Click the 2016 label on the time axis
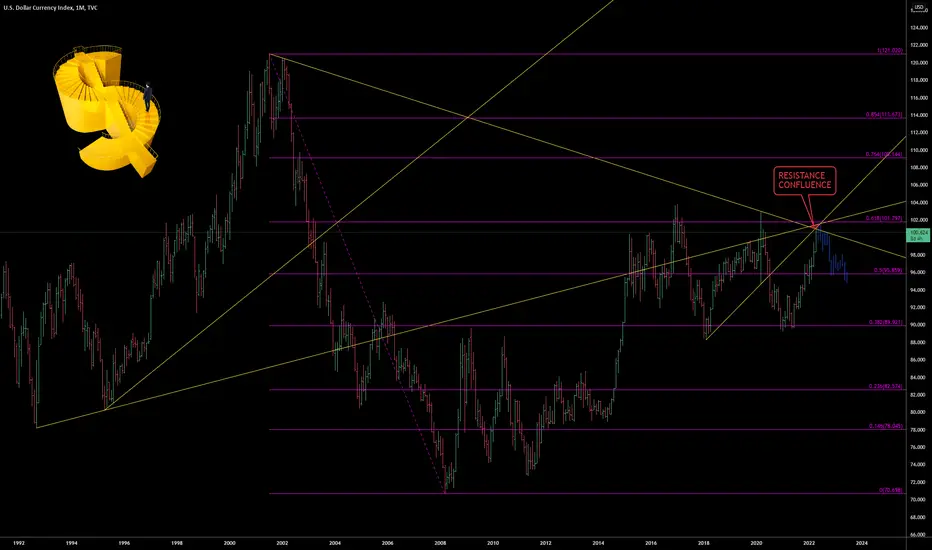 point(651,543)
